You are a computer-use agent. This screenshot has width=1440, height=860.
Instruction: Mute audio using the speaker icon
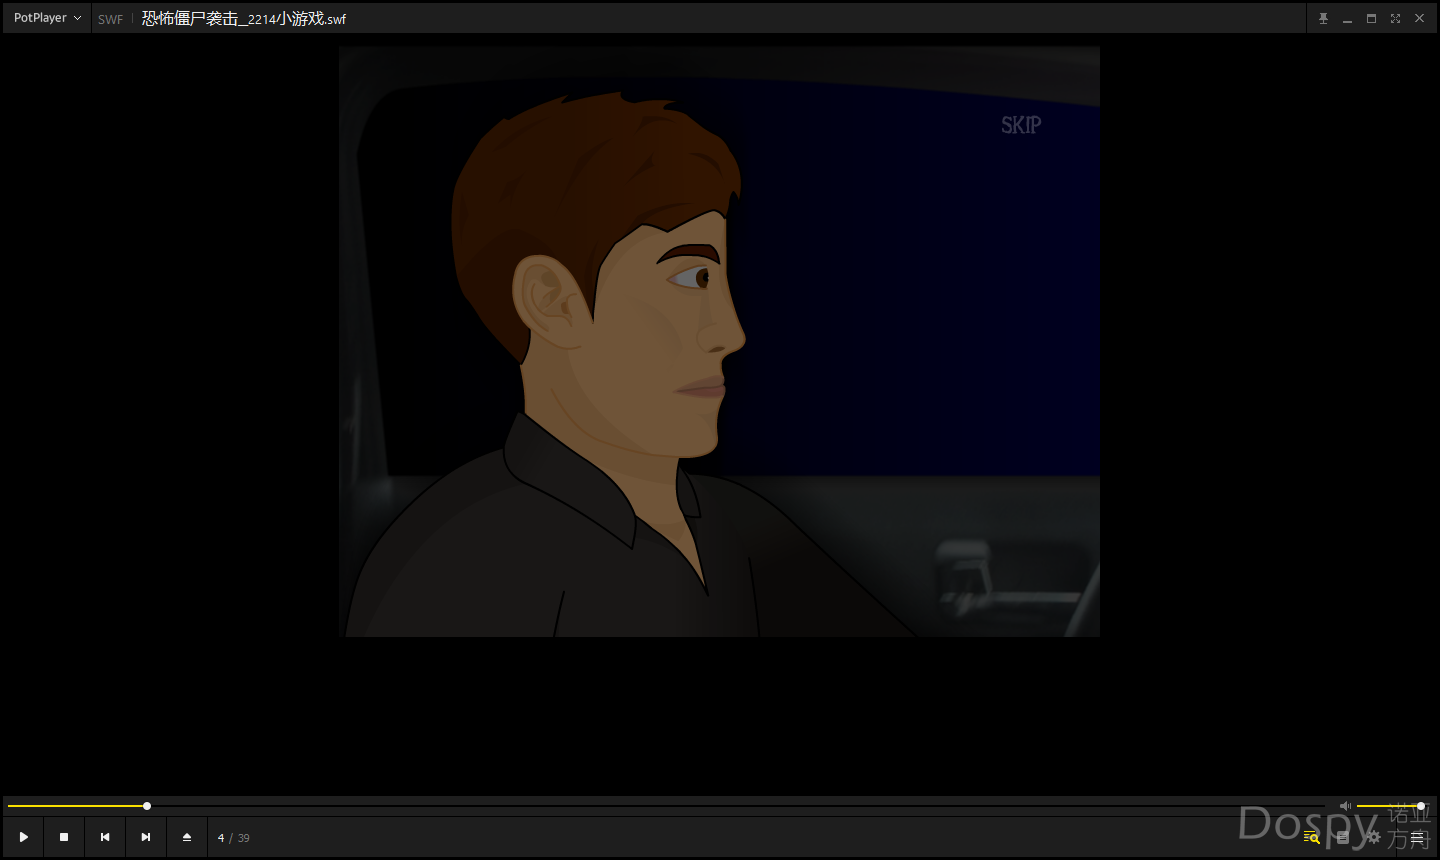pyautogui.click(x=1345, y=806)
